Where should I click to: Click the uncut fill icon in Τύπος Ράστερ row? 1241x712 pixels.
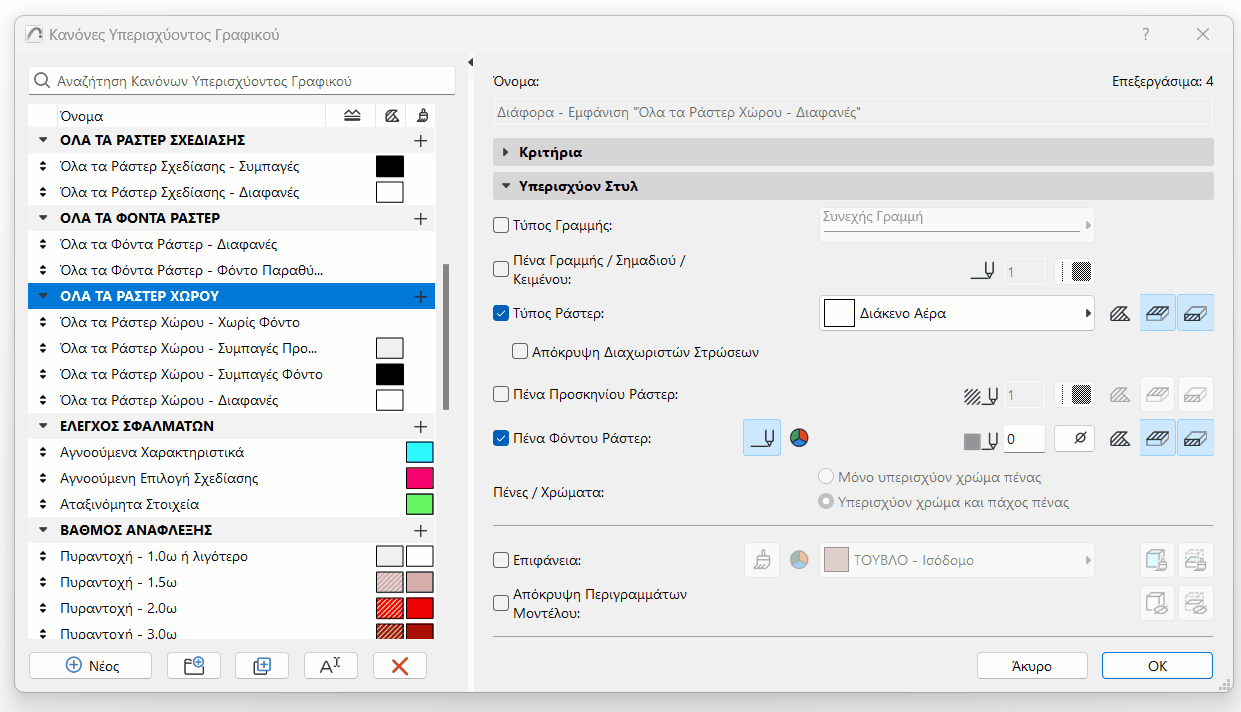[x=1121, y=313]
